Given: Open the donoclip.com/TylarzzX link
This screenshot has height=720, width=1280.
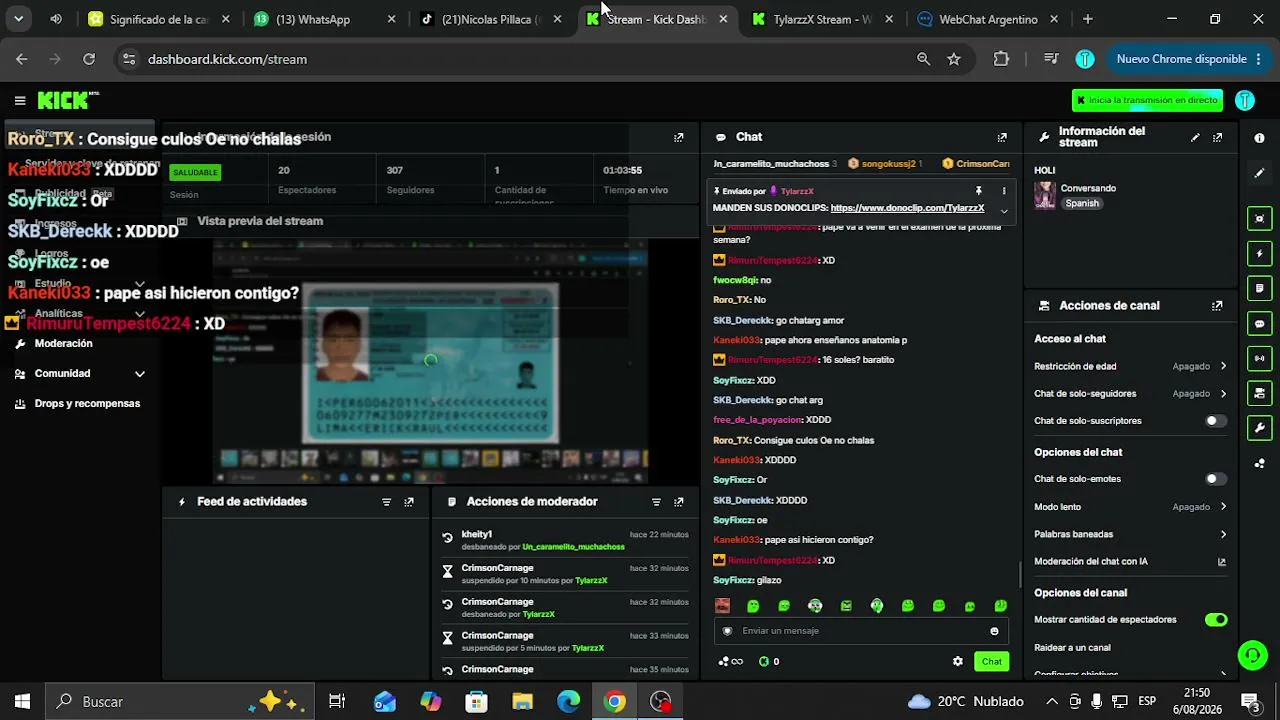Looking at the screenshot, I should tap(907, 208).
